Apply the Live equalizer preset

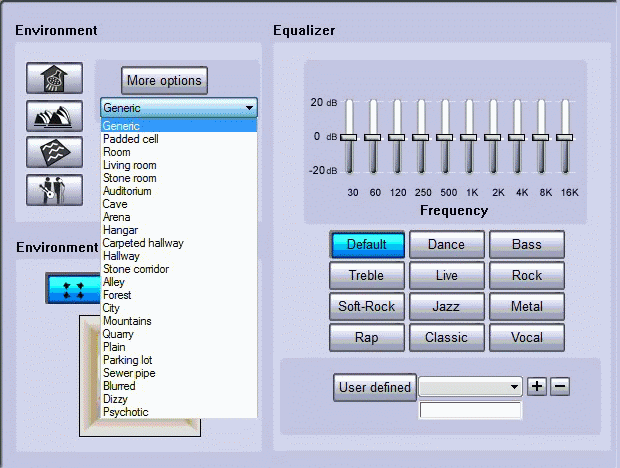(x=447, y=276)
